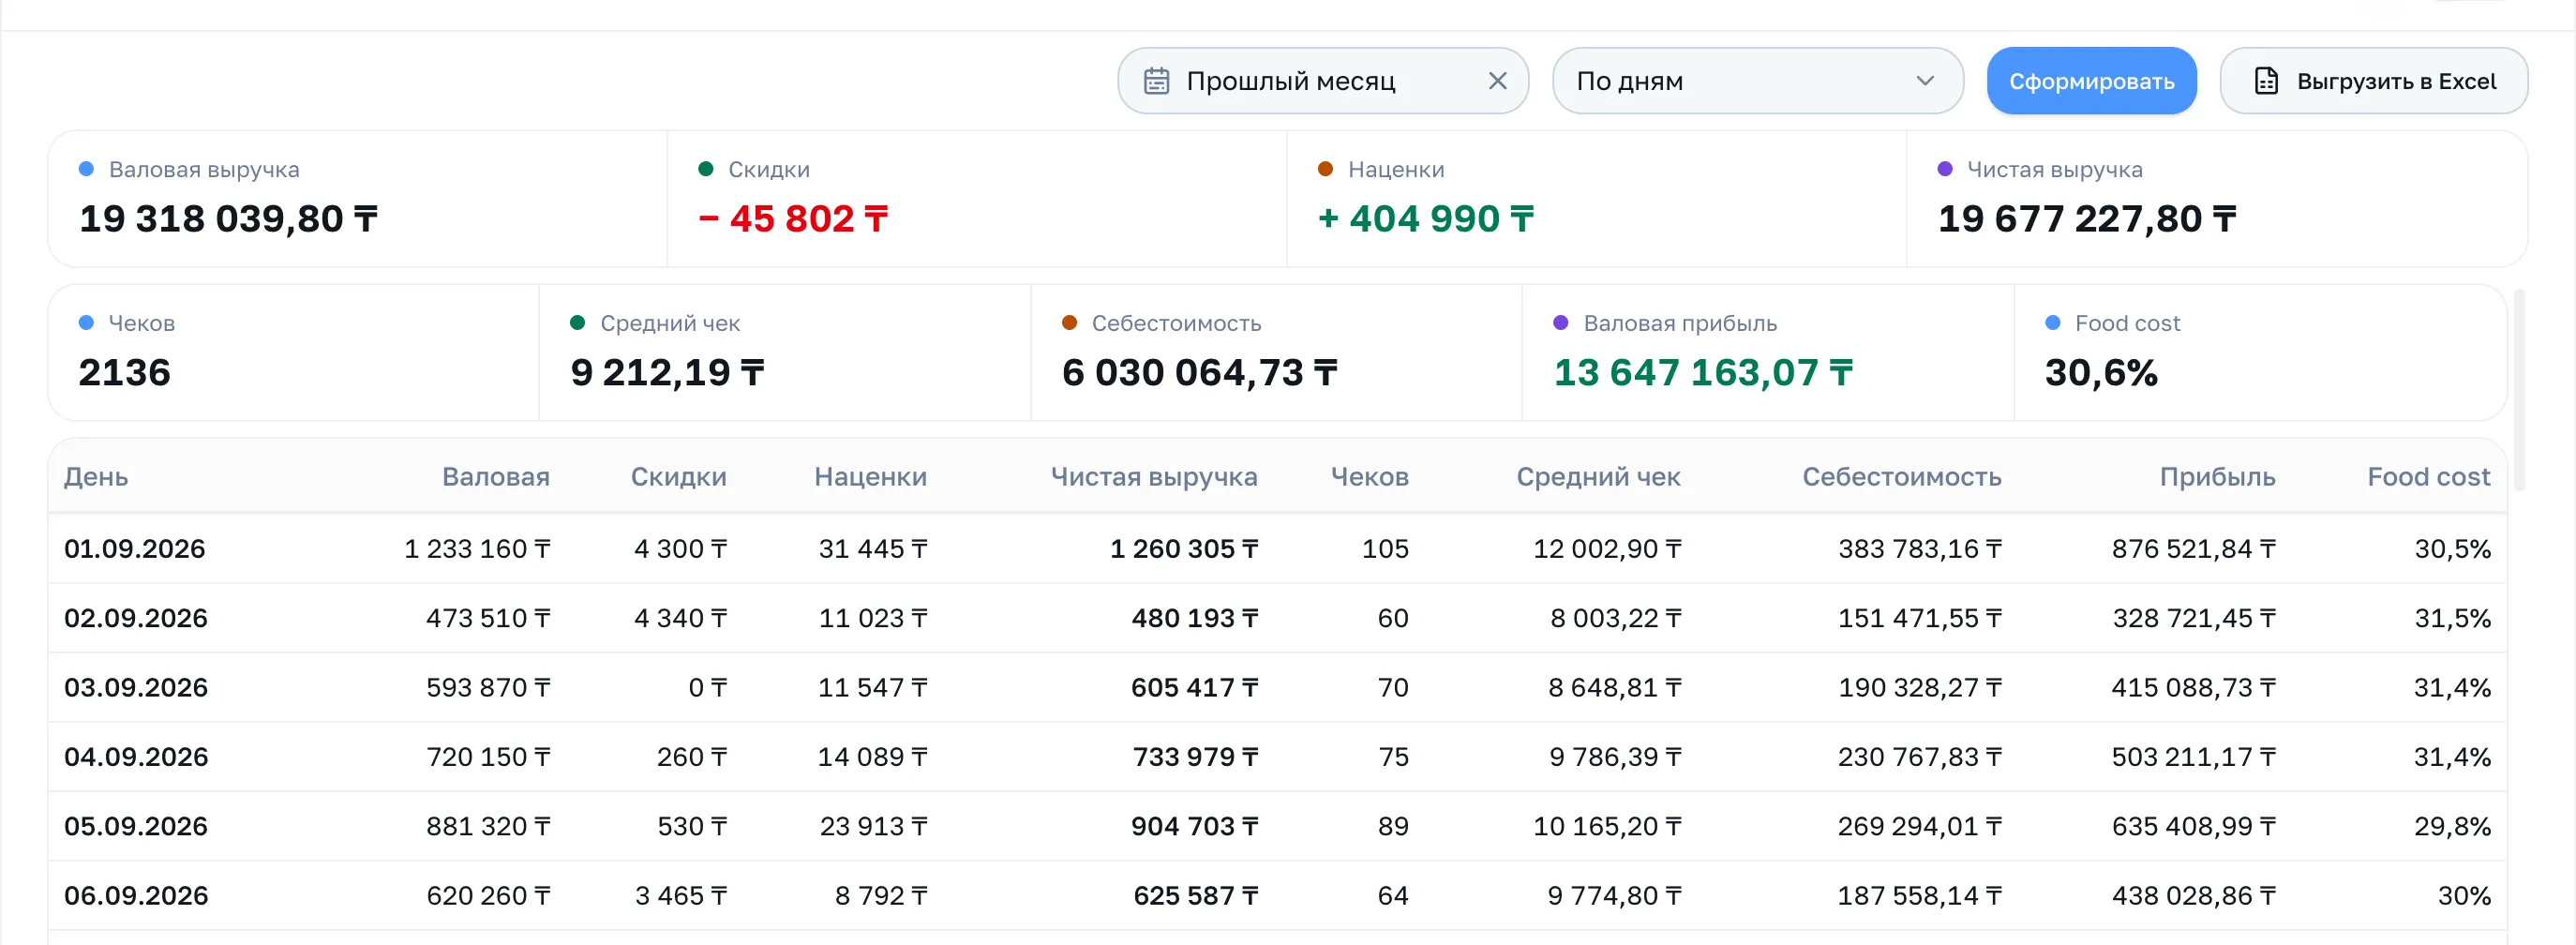Click the "Сформировать" button

point(2091,81)
